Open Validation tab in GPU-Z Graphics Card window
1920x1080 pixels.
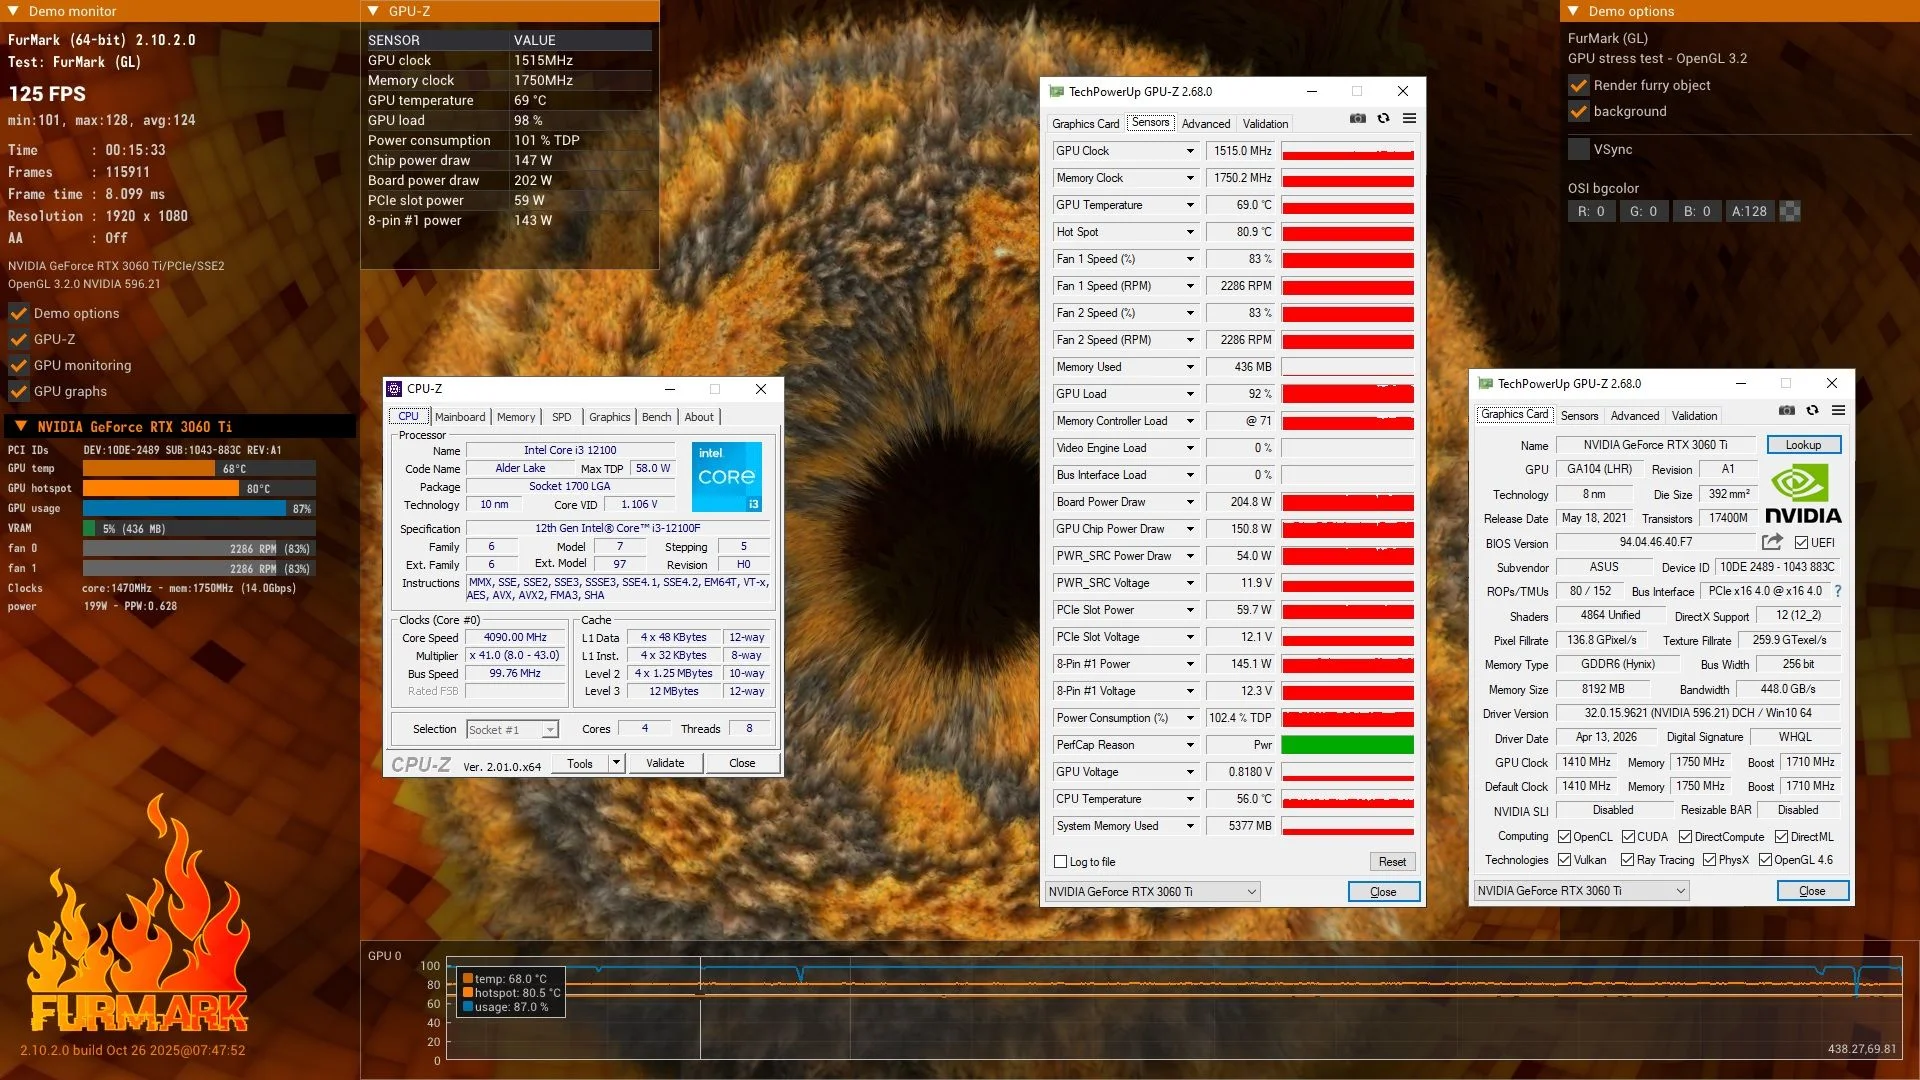pyautogui.click(x=1694, y=416)
